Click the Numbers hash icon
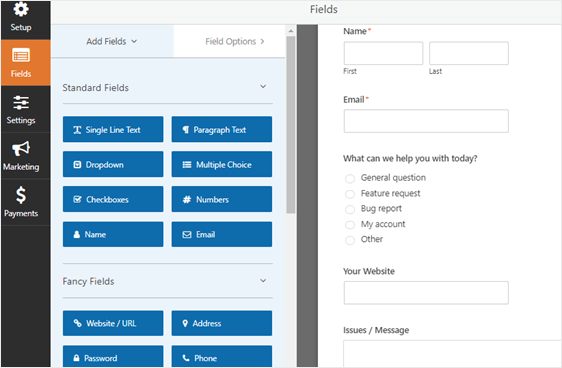This screenshot has width=562, height=368. (x=187, y=200)
